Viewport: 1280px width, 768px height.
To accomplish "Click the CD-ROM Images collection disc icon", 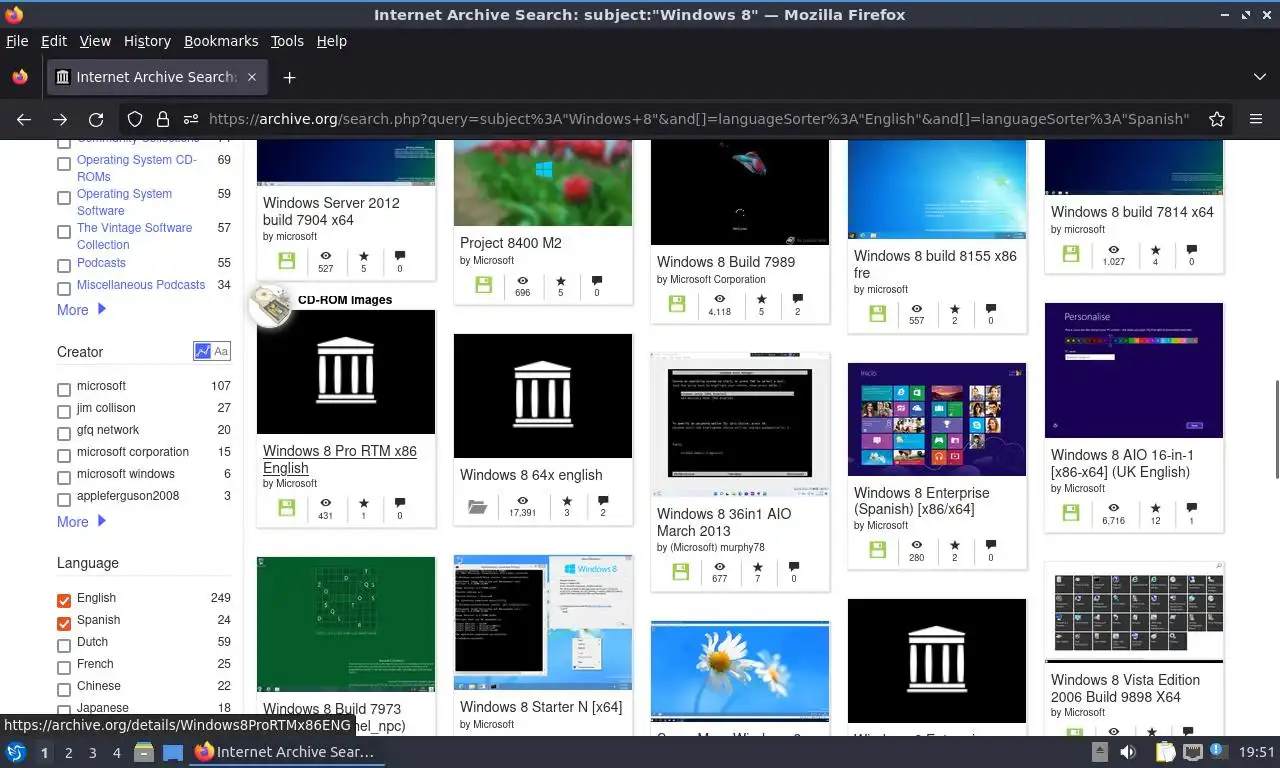I will click(x=270, y=306).
